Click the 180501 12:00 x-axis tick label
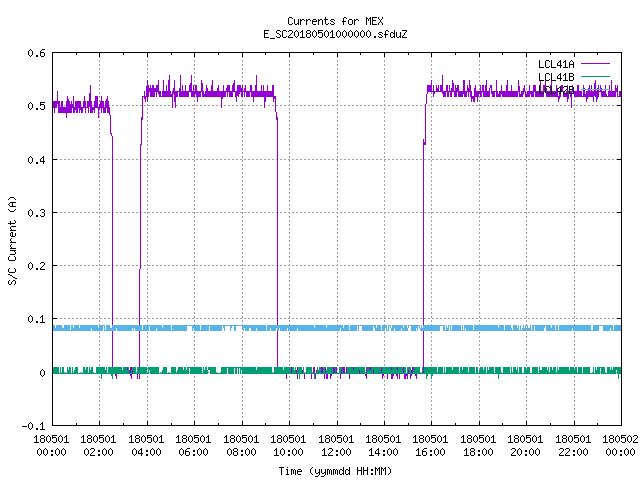This screenshot has width=640, height=480. (x=336, y=446)
